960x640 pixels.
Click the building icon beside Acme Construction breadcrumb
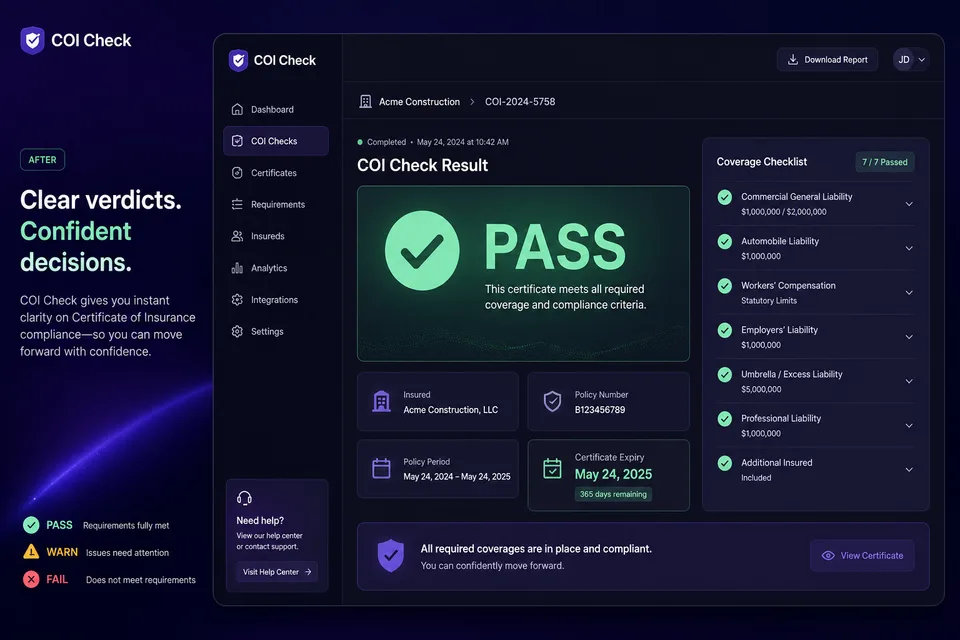pos(366,102)
